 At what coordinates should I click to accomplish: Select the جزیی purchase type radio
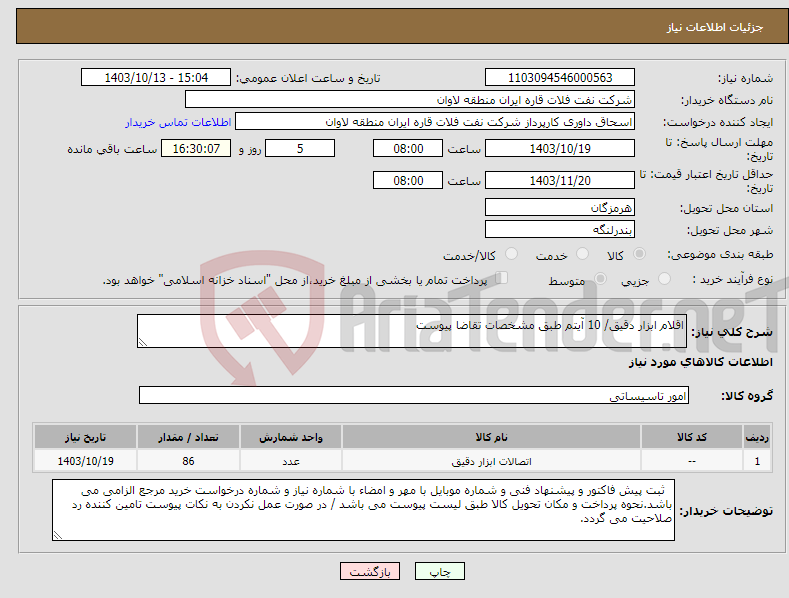pyautogui.click(x=664, y=278)
